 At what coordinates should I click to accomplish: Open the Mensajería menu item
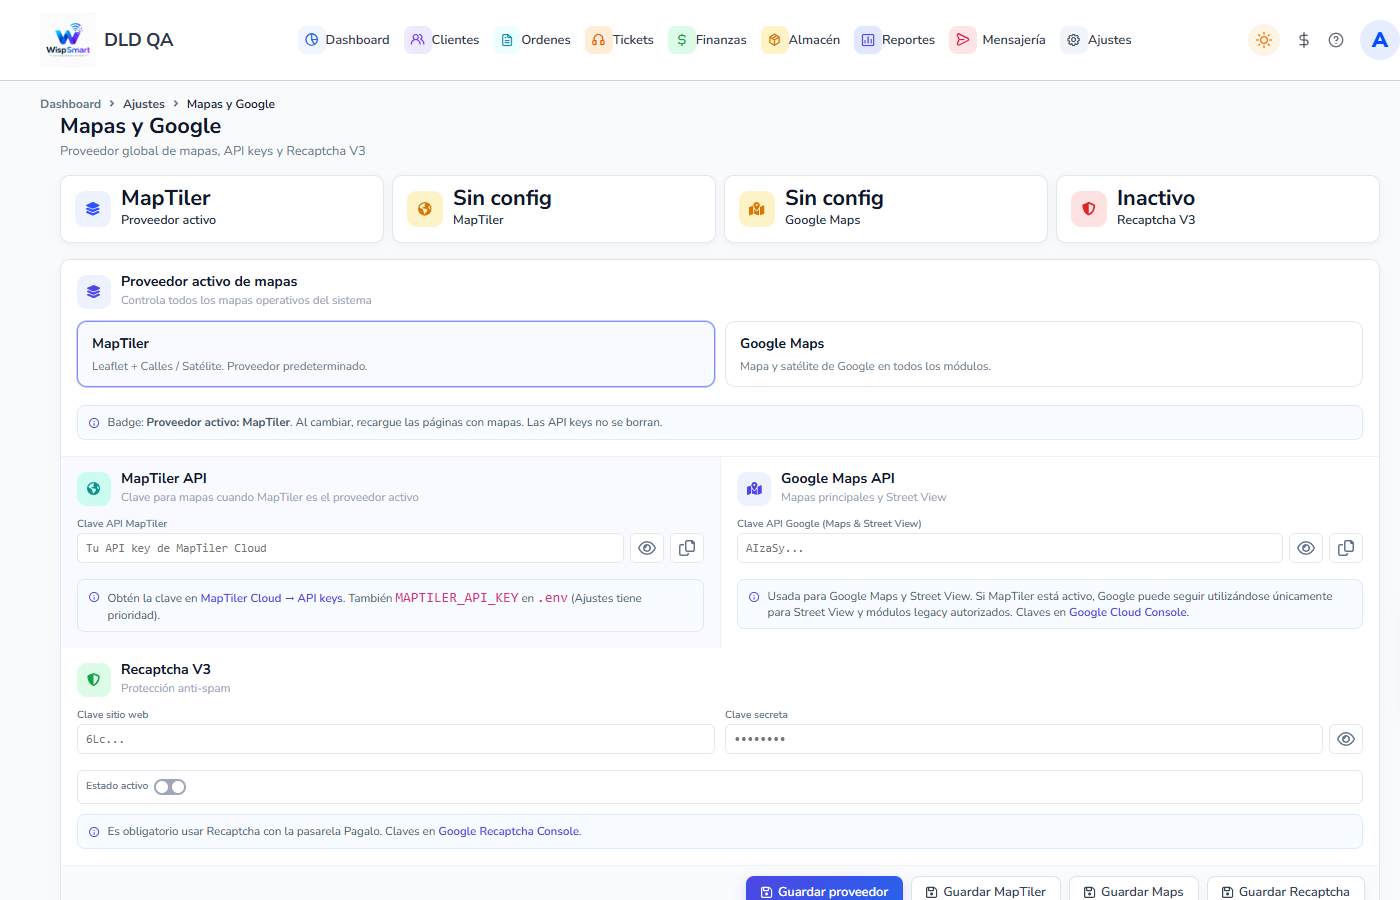pyautogui.click(x=999, y=40)
